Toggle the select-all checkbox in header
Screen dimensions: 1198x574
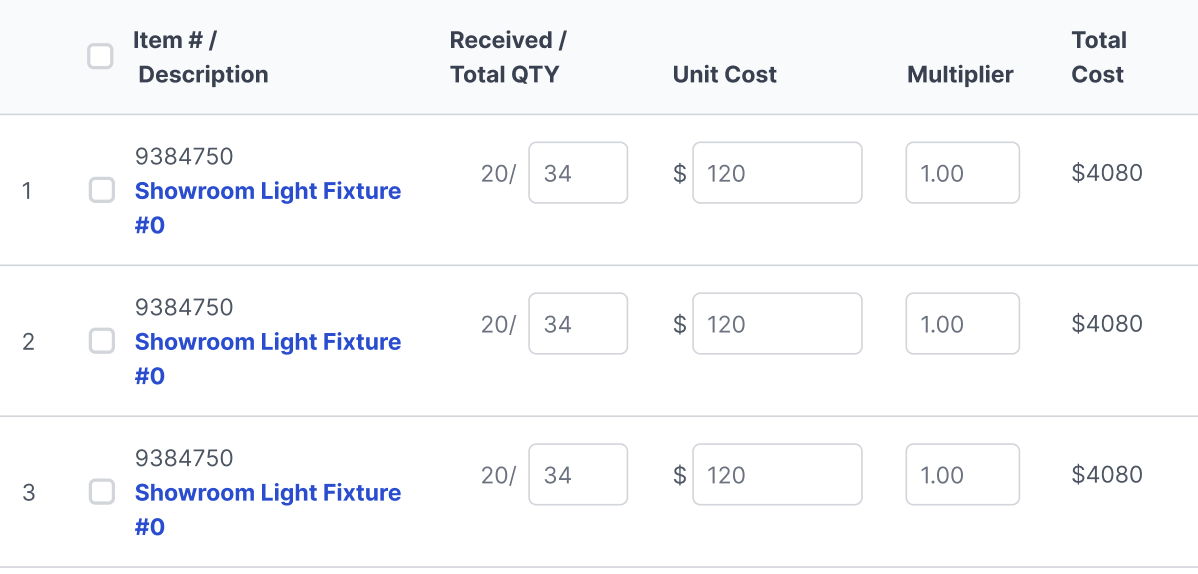pos(100,57)
